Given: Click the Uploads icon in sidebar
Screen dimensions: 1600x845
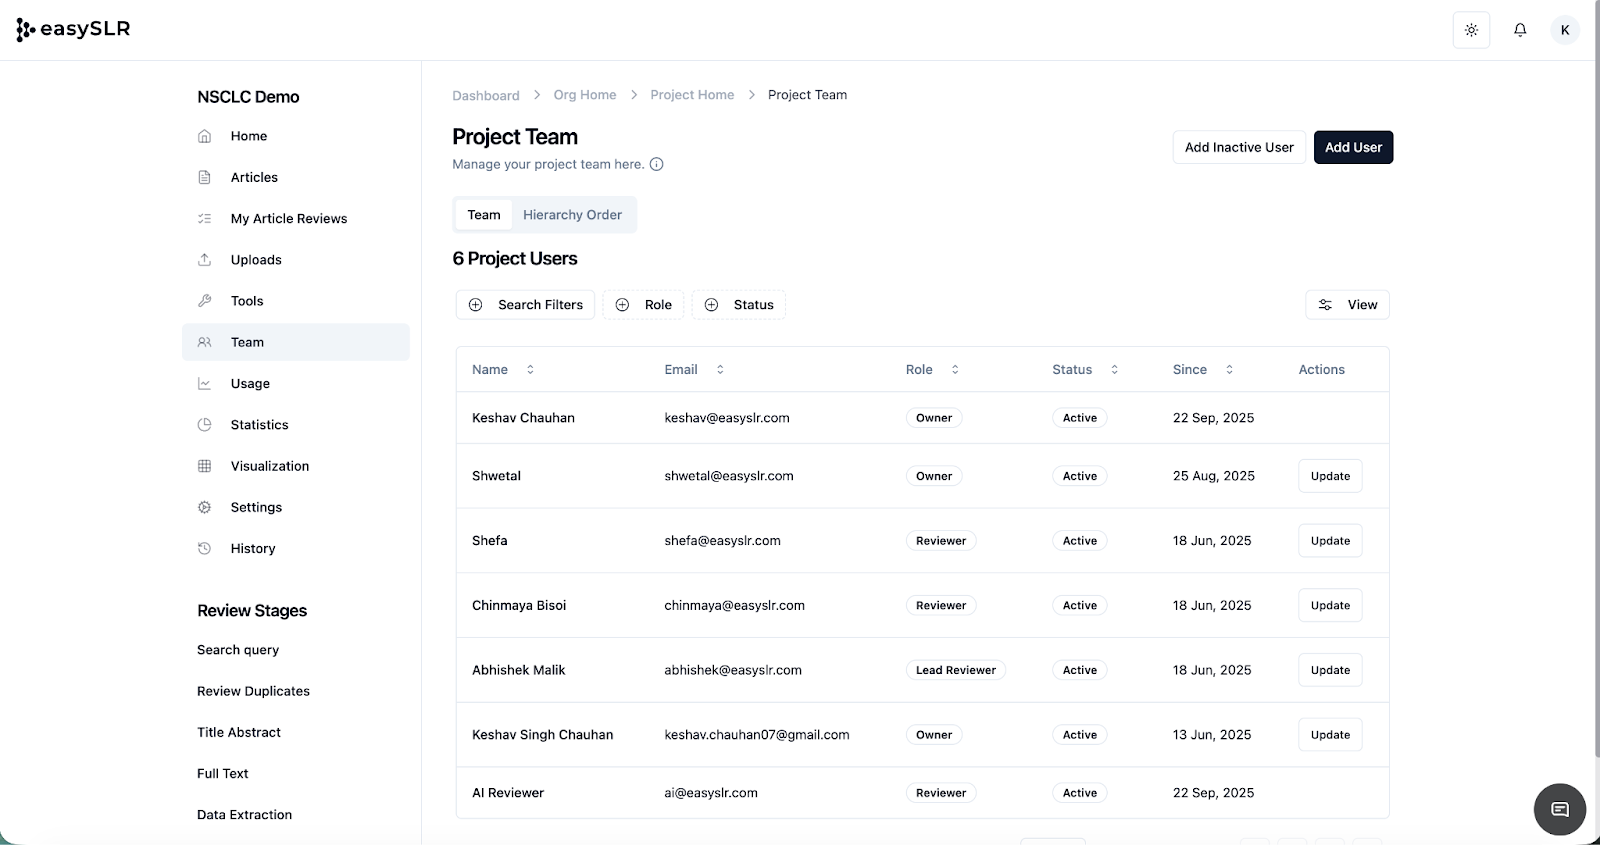Looking at the screenshot, I should pos(205,260).
